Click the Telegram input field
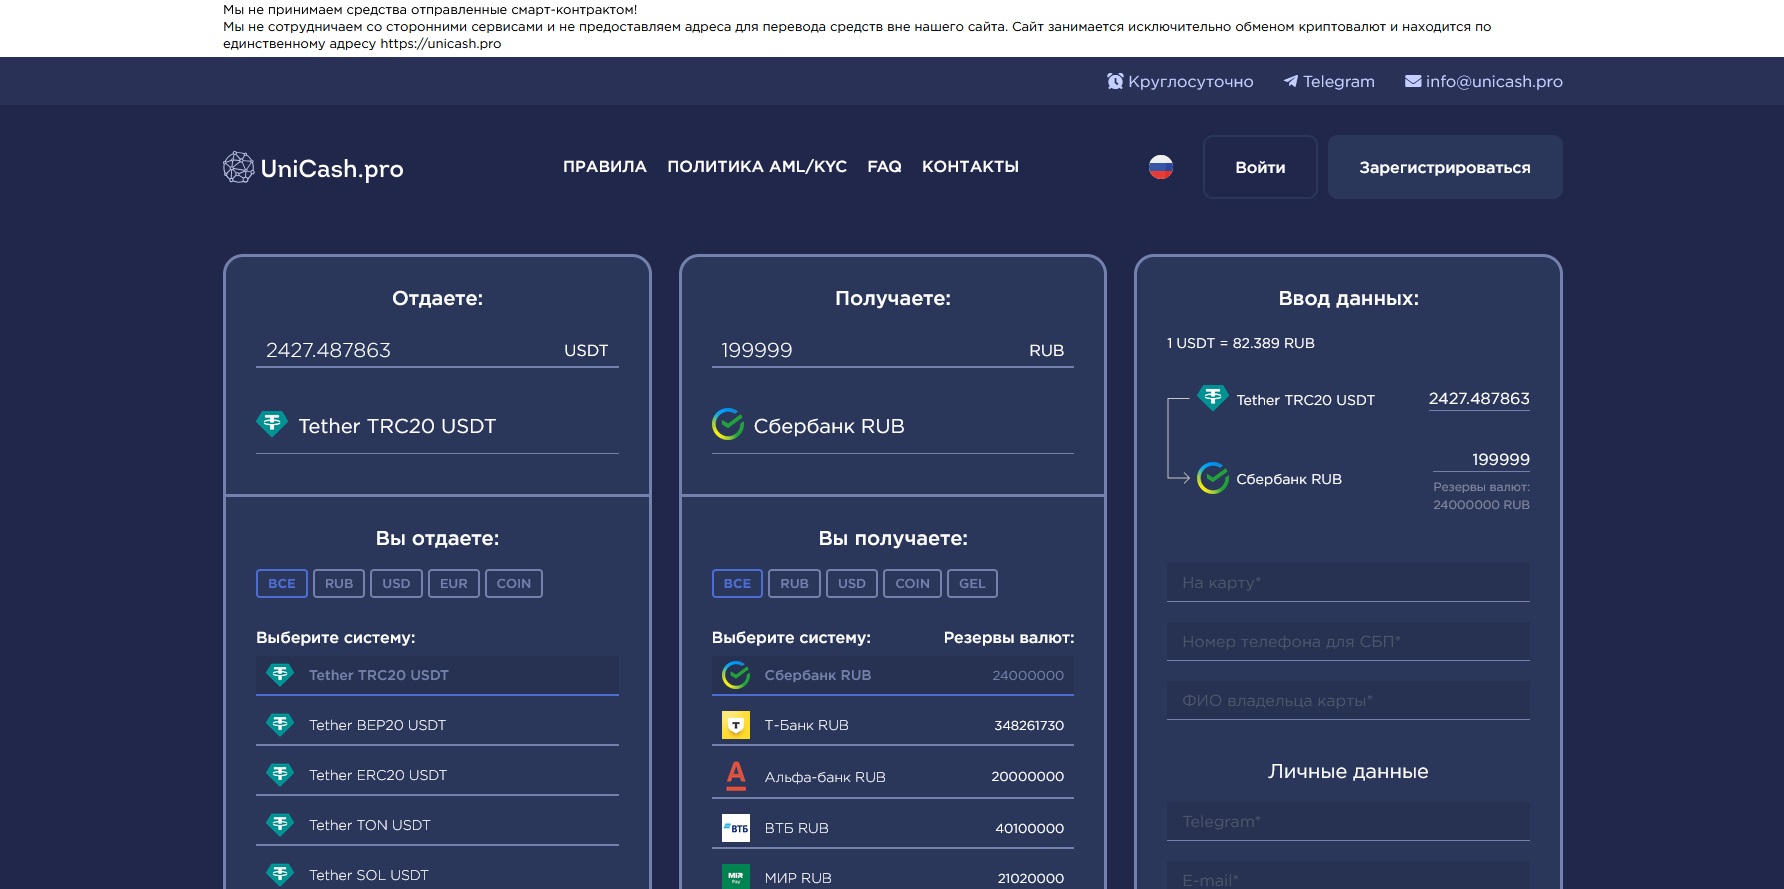 [x=1348, y=821]
